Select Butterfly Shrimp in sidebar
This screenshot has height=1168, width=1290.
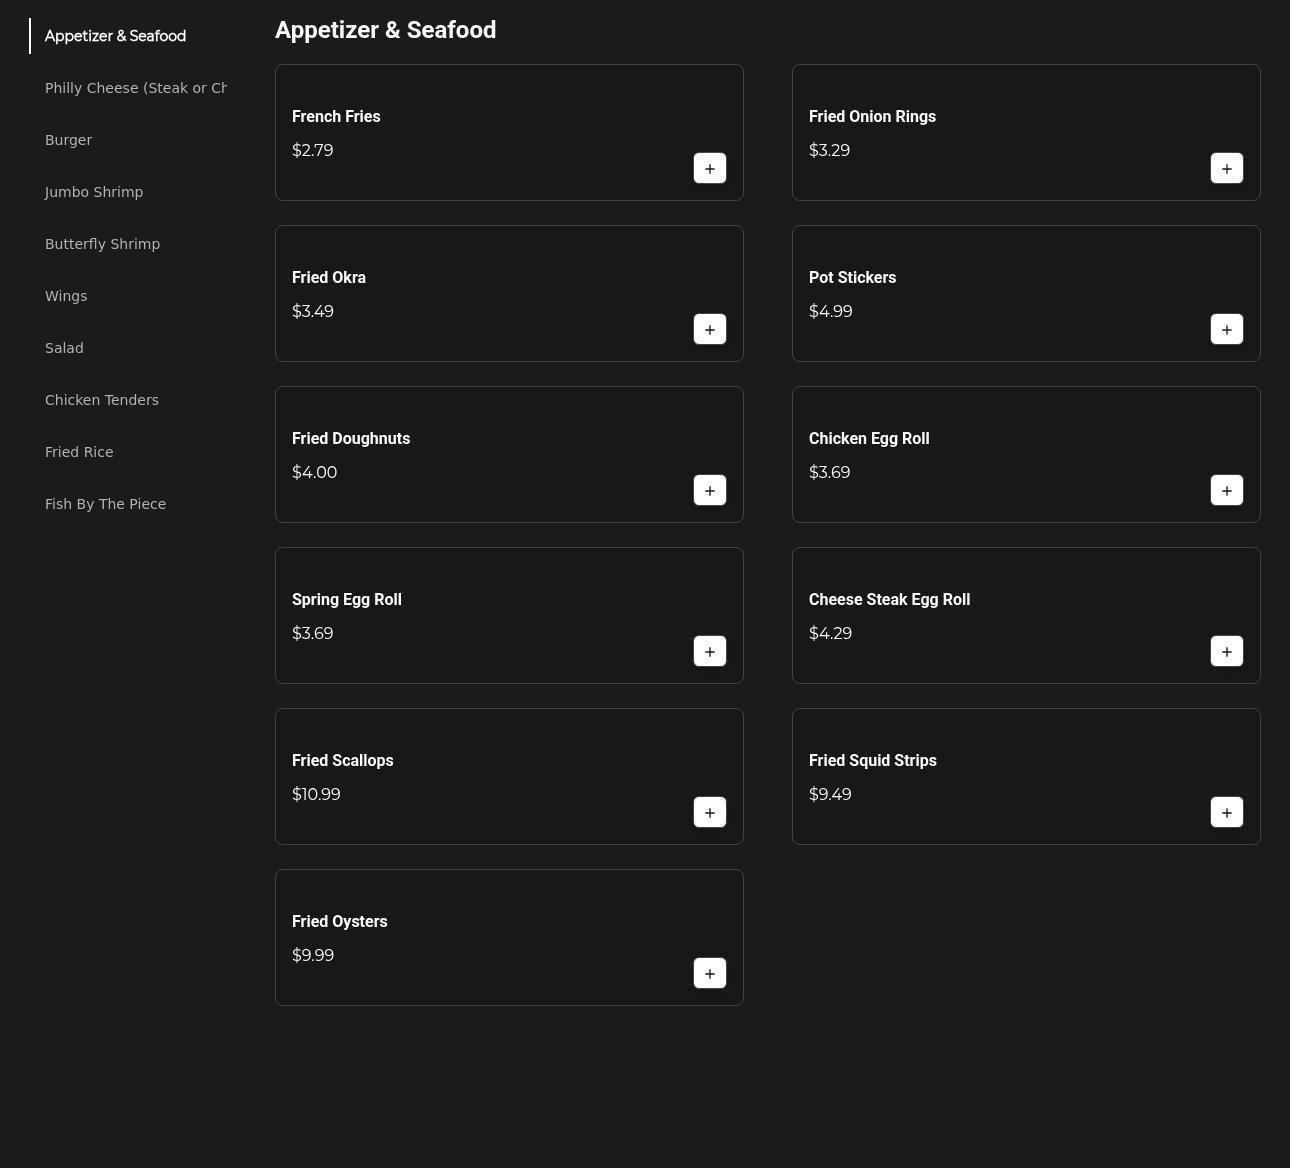(102, 244)
